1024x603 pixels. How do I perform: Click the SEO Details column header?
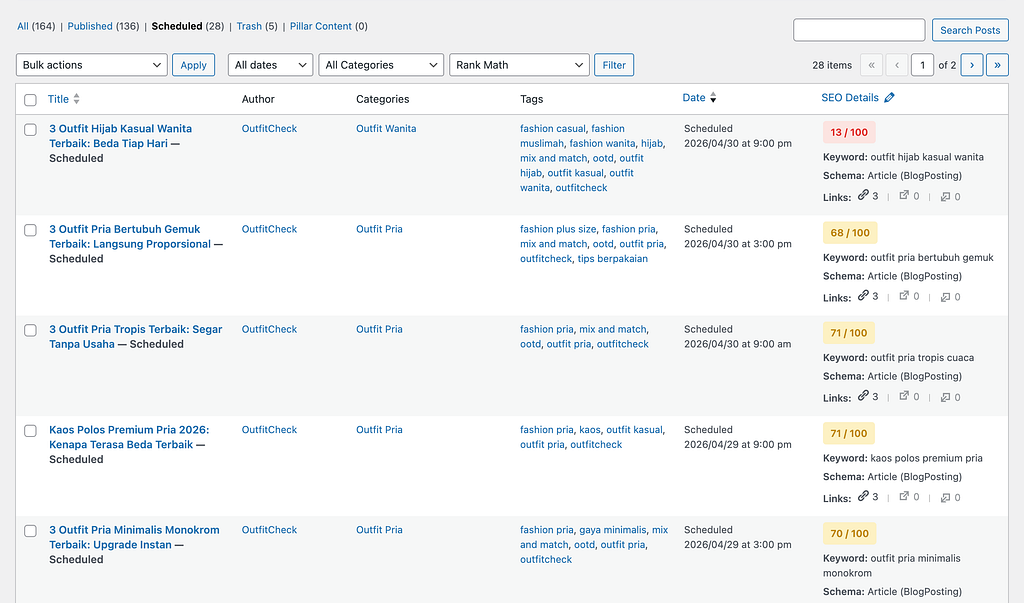850,97
